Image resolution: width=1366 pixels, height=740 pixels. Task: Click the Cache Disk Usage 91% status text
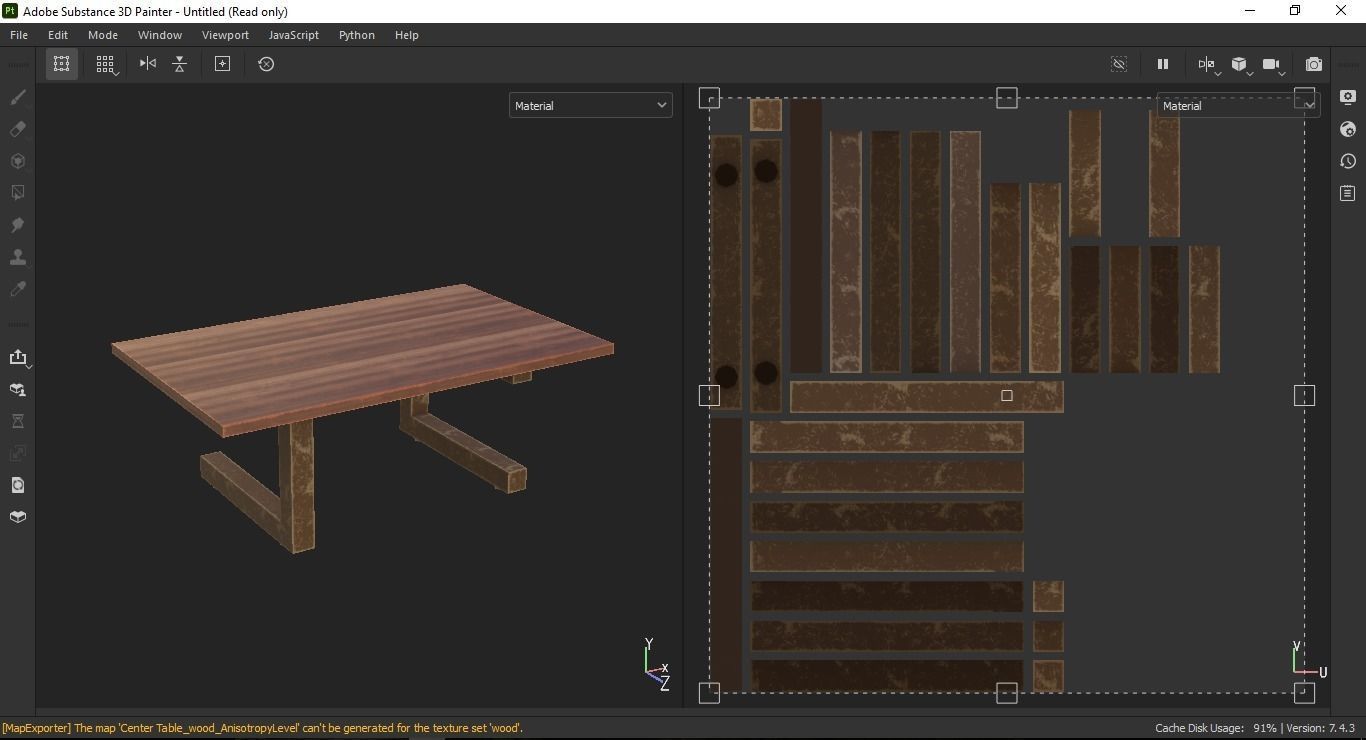1216,728
